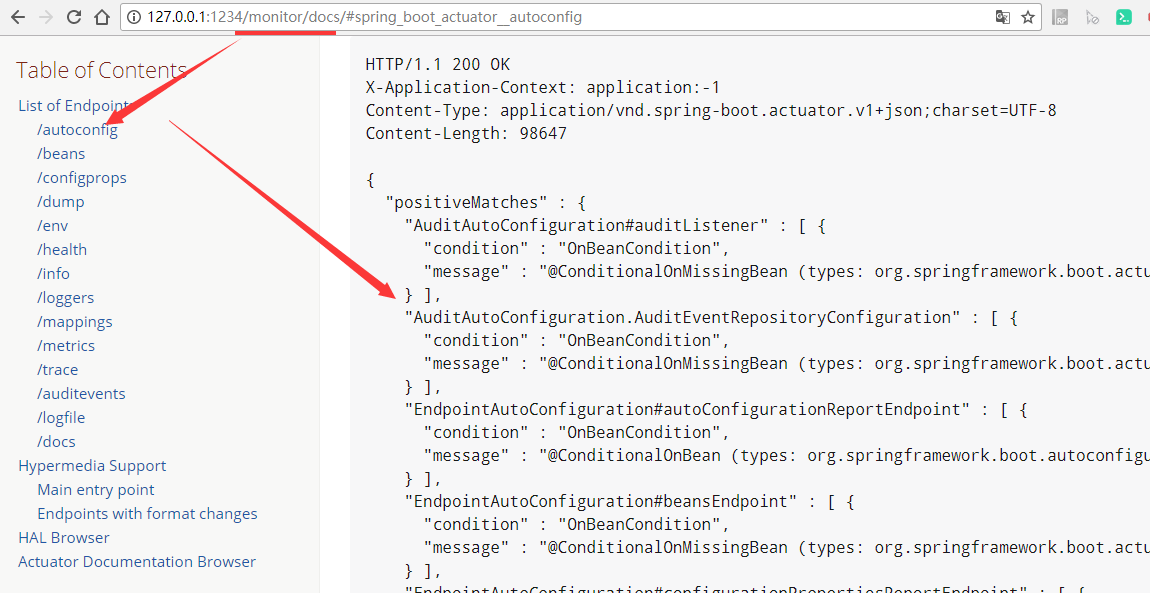Jump to the /docs endpoint
The image size is (1150, 593).
56,442
